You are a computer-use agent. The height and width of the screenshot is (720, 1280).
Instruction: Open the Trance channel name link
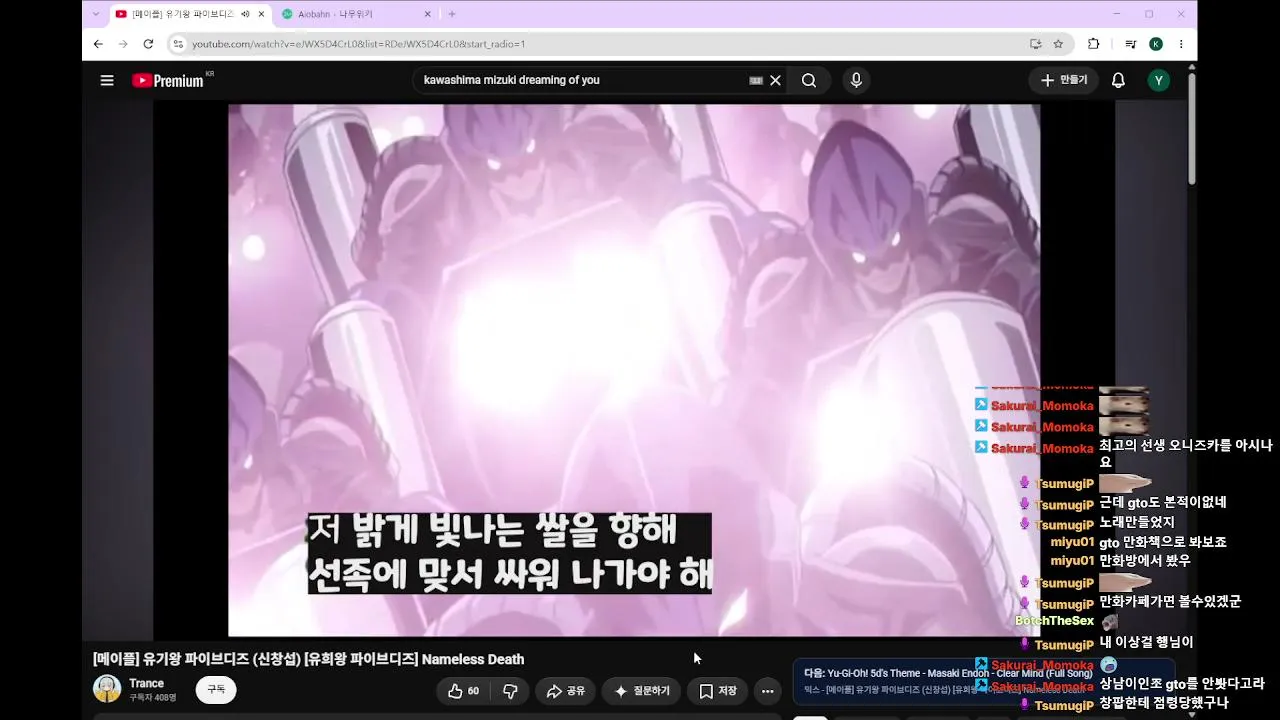pos(146,684)
